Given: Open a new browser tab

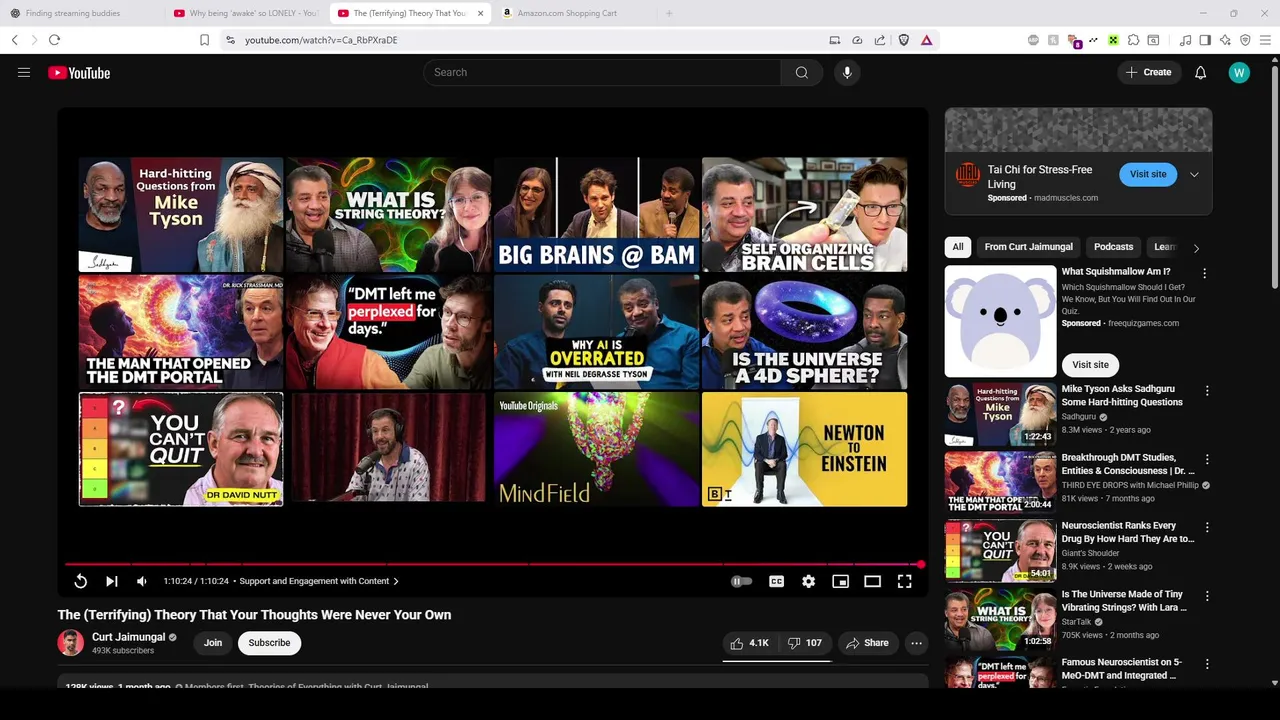Looking at the screenshot, I should point(669,13).
